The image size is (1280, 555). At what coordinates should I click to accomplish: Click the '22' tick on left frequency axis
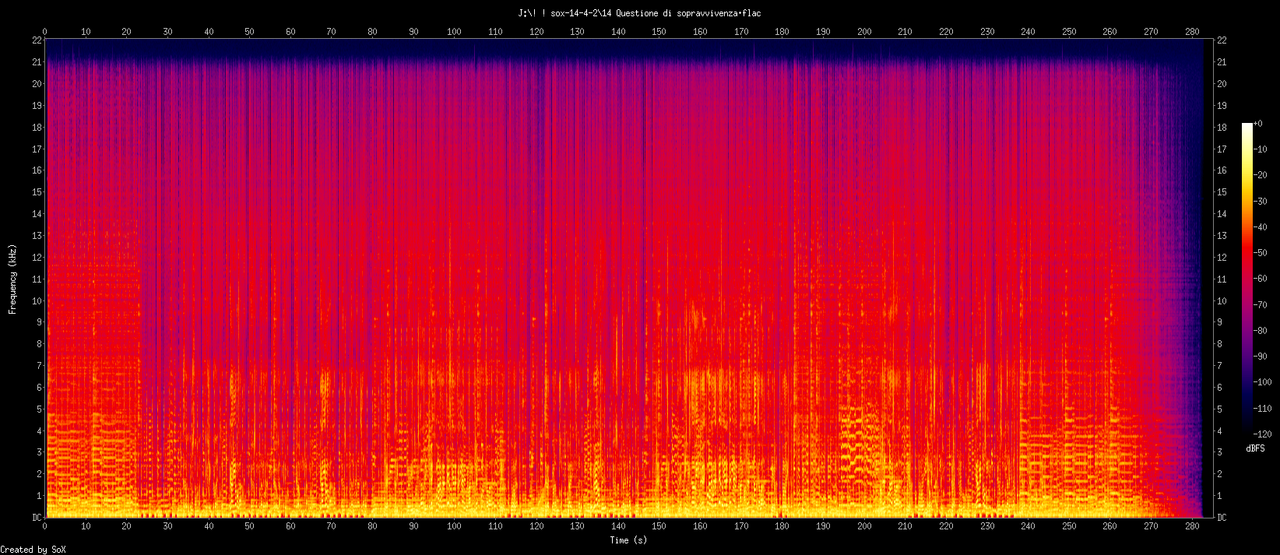point(36,40)
